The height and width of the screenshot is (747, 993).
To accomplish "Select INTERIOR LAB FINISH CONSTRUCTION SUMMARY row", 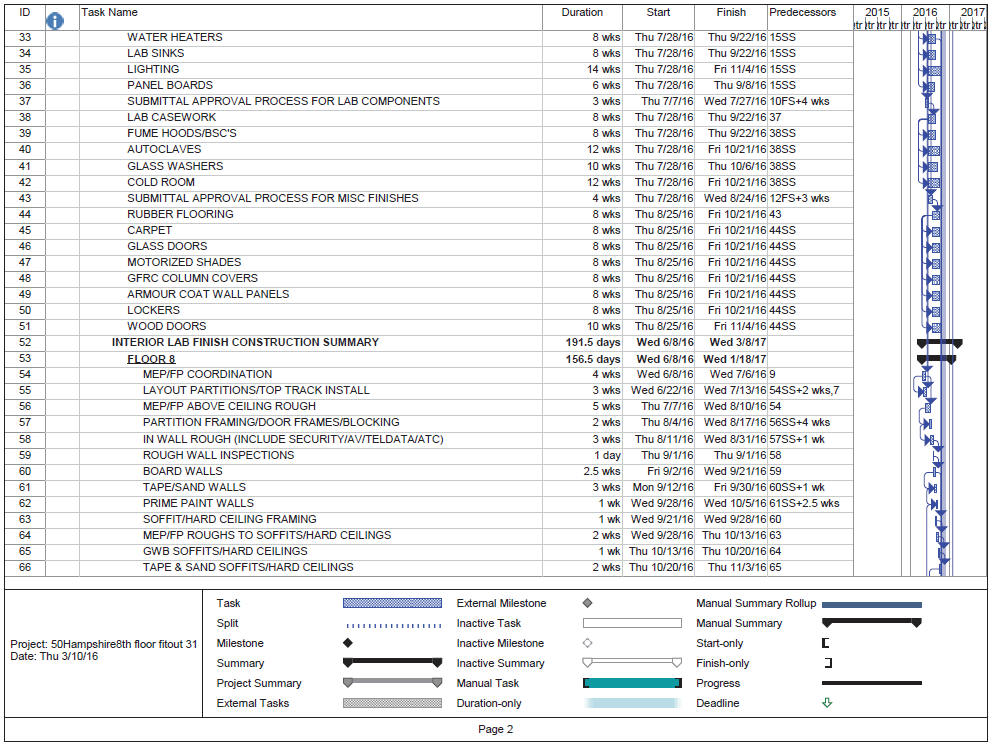I will (245, 342).
